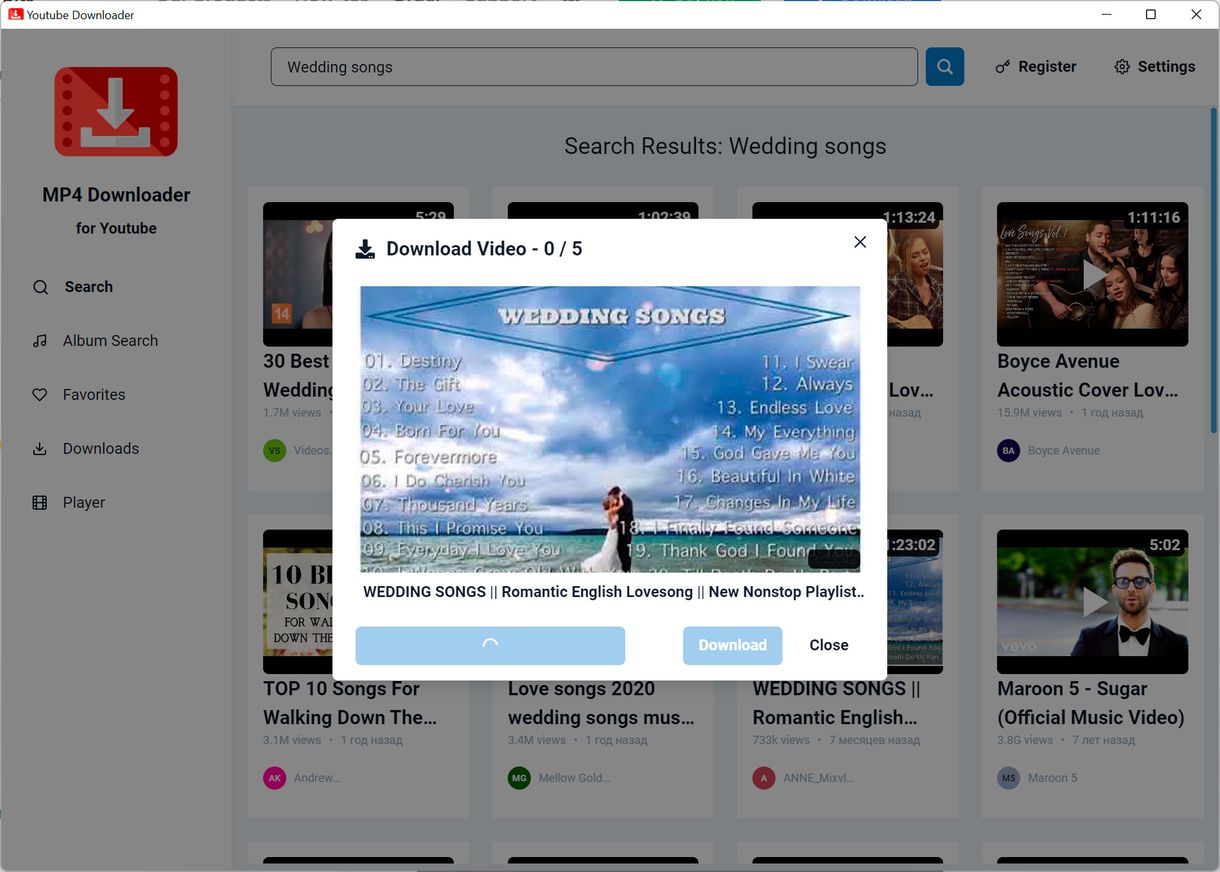The image size is (1220, 872).
Task: Dismiss the dialog using the X
Action: [x=859, y=242]
